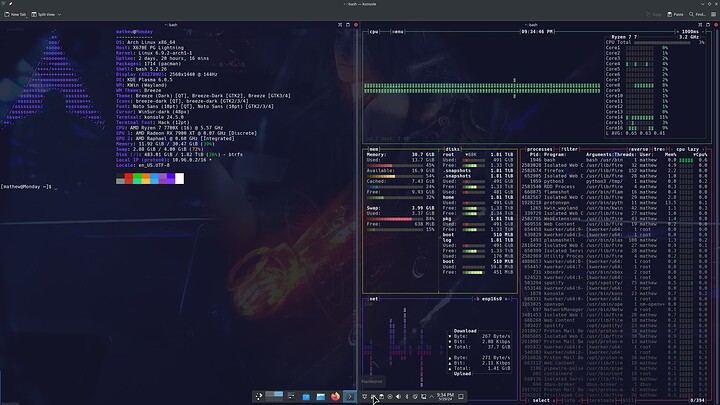Viewport: 720px width, 405px height.
Task: Click the New Tab button
Action: click(16, 14)
